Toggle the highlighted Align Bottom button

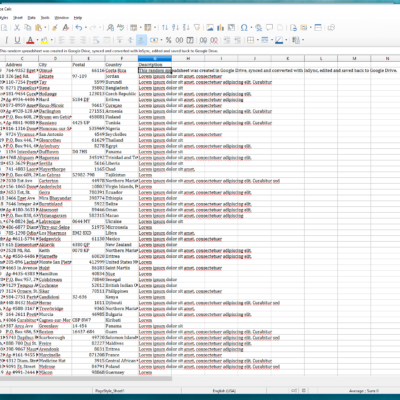click(x=141, y=40)
